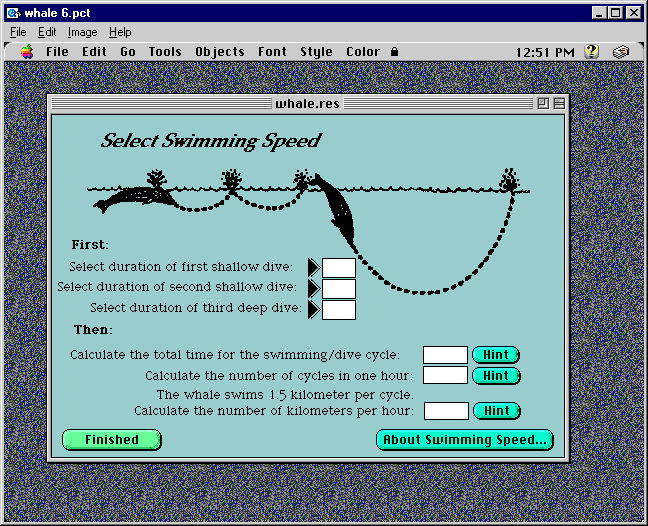Viewport: 648px width, 526px height.
Task: Click the collapse box on whale.res window
Action: pyautogui.click(x=559, y=103)
